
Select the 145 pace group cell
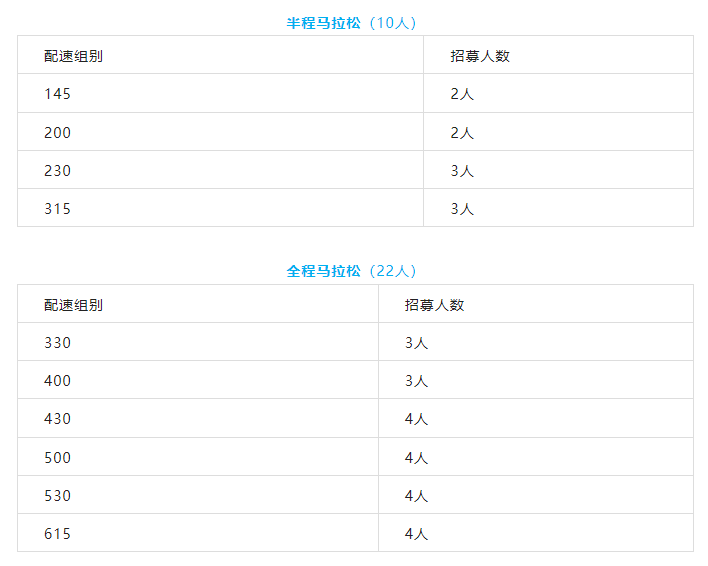[x=58, y=94]
